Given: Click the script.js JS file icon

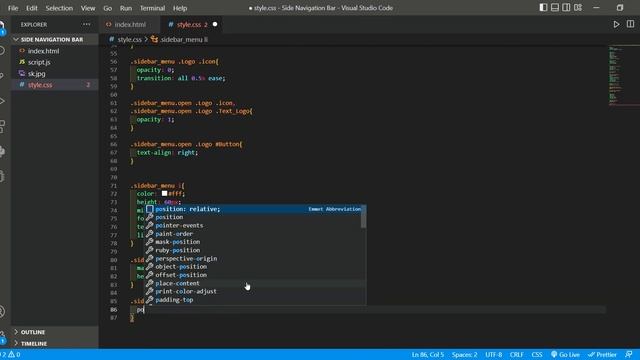Looking at the screenshot, I should [22, 62].
